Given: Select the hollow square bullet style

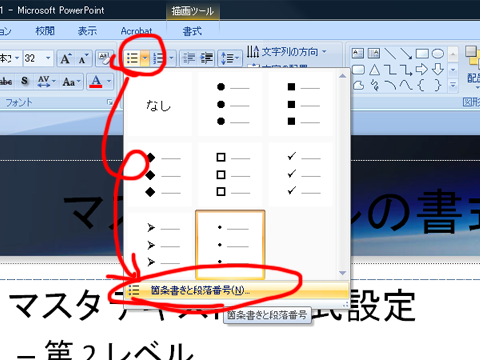Looking at the screenshot, I should (230, 174).
